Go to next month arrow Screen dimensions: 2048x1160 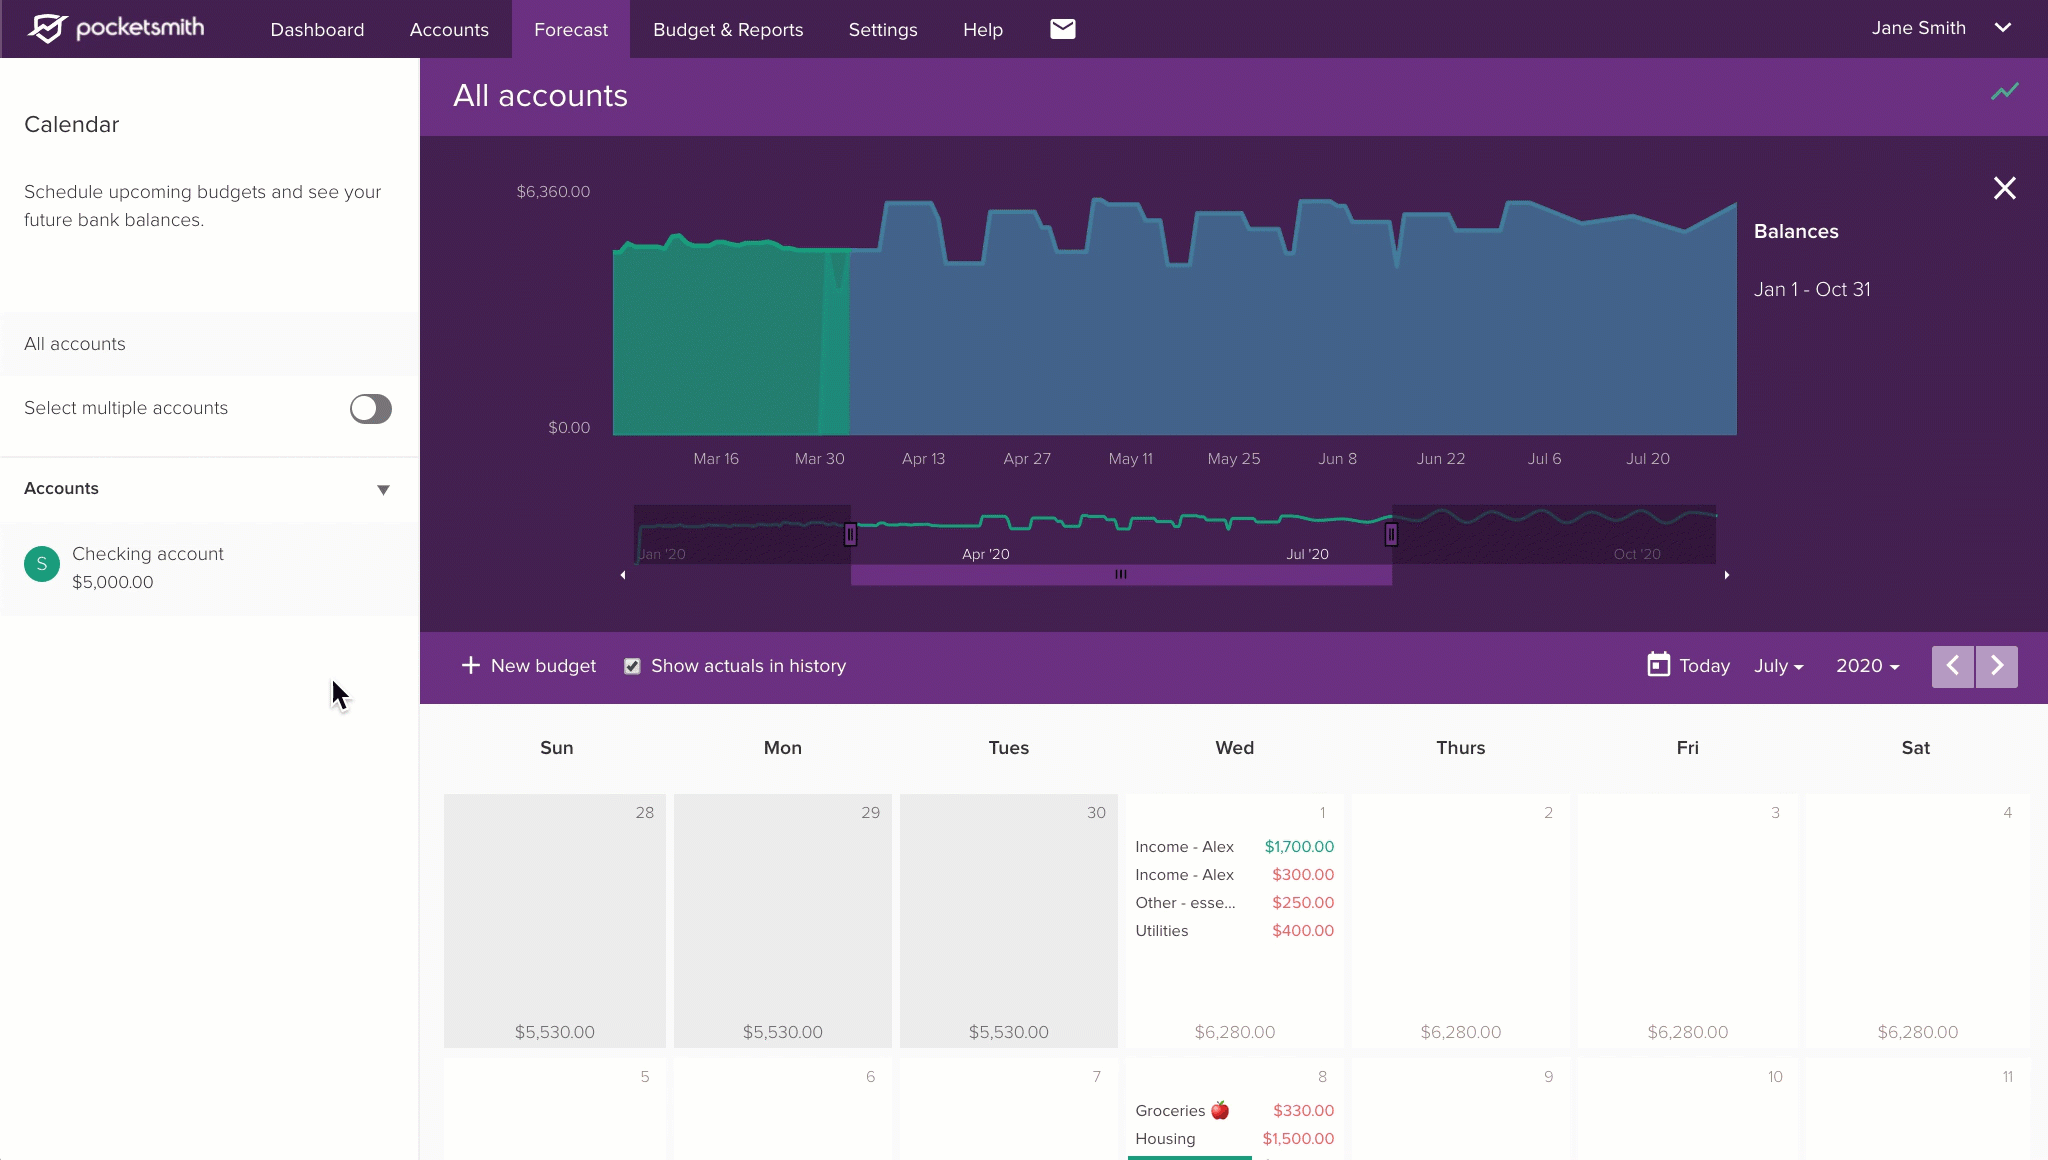point(1996,666)
